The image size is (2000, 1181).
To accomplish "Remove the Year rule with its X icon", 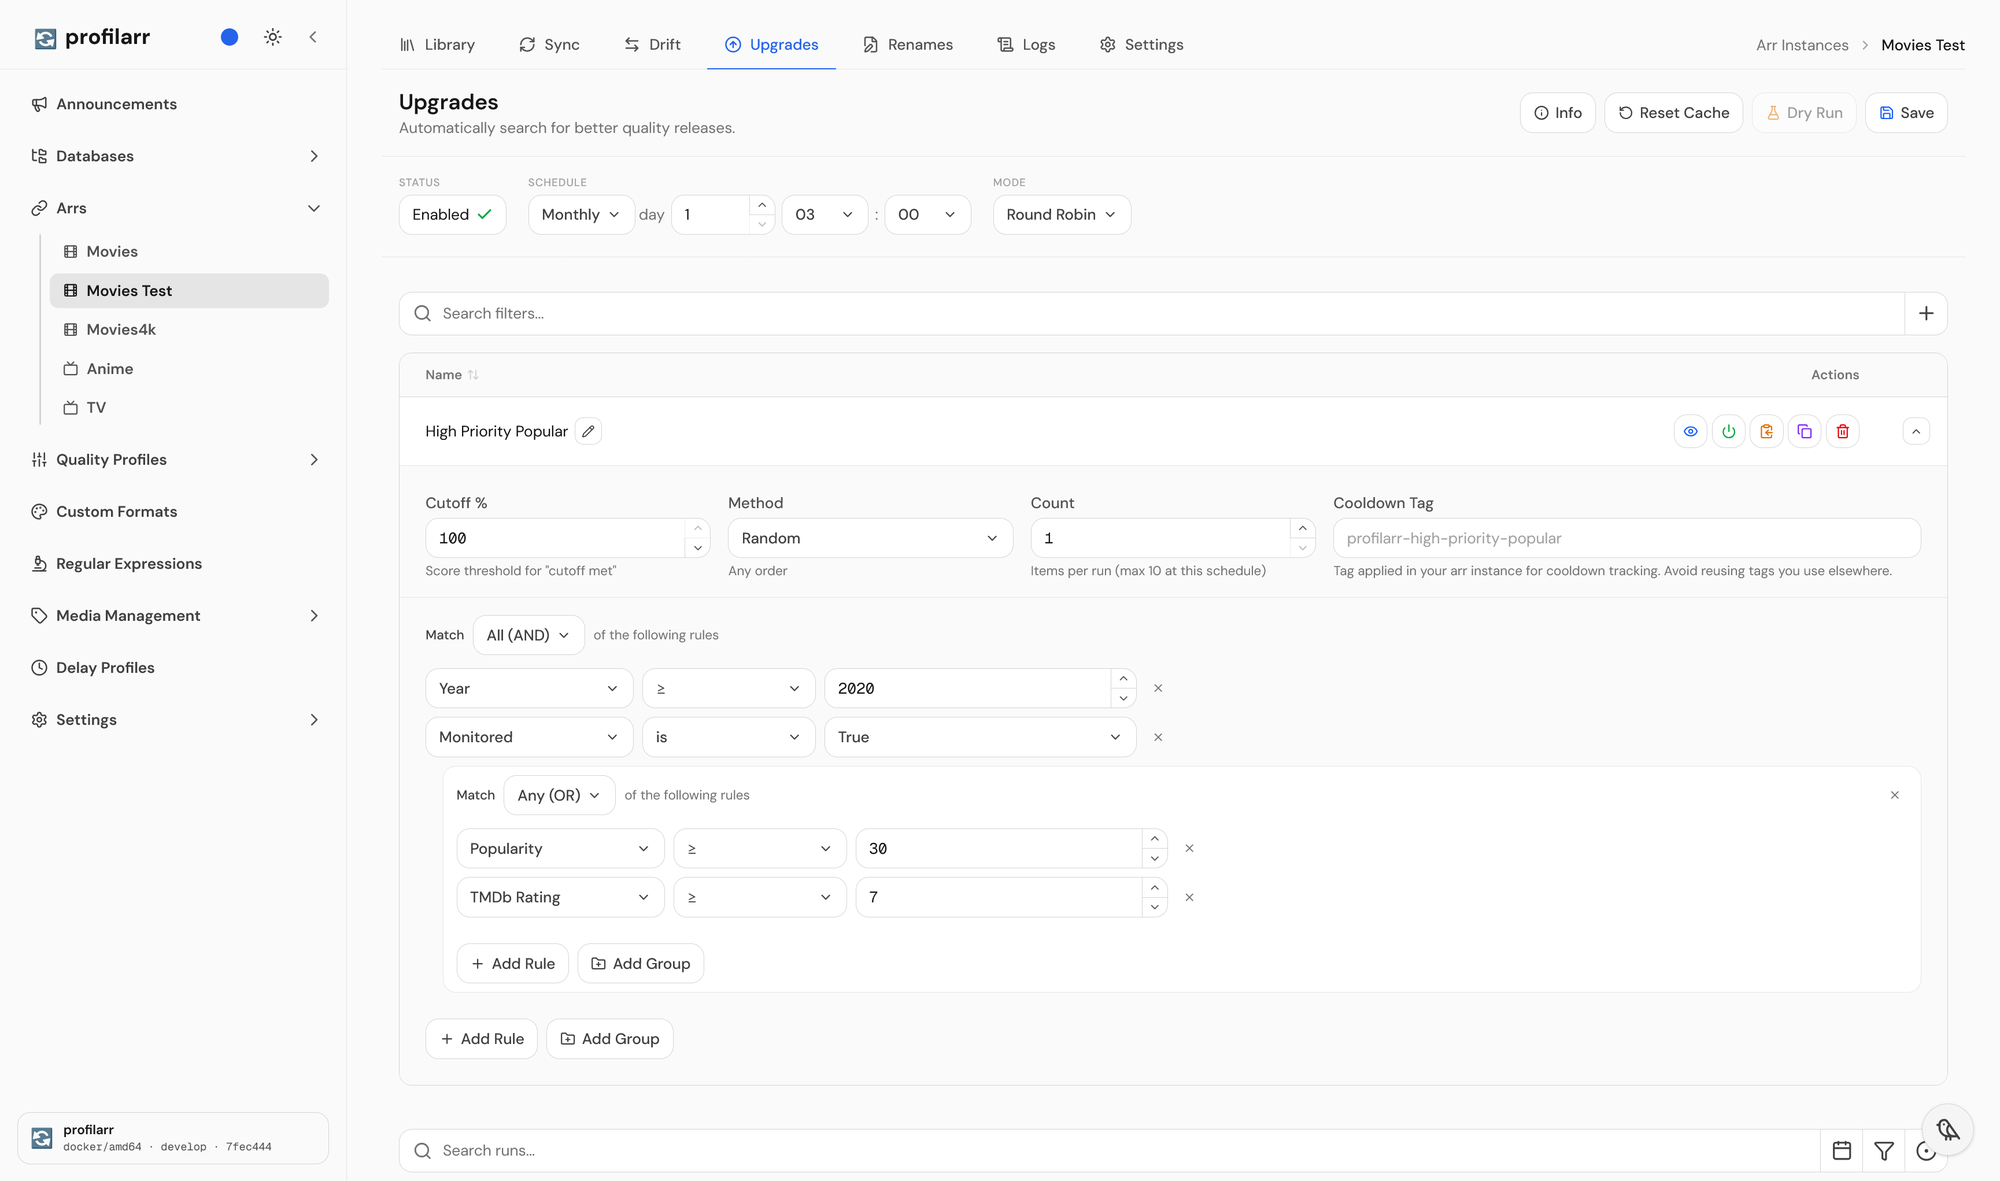I will coord(1158,688).
